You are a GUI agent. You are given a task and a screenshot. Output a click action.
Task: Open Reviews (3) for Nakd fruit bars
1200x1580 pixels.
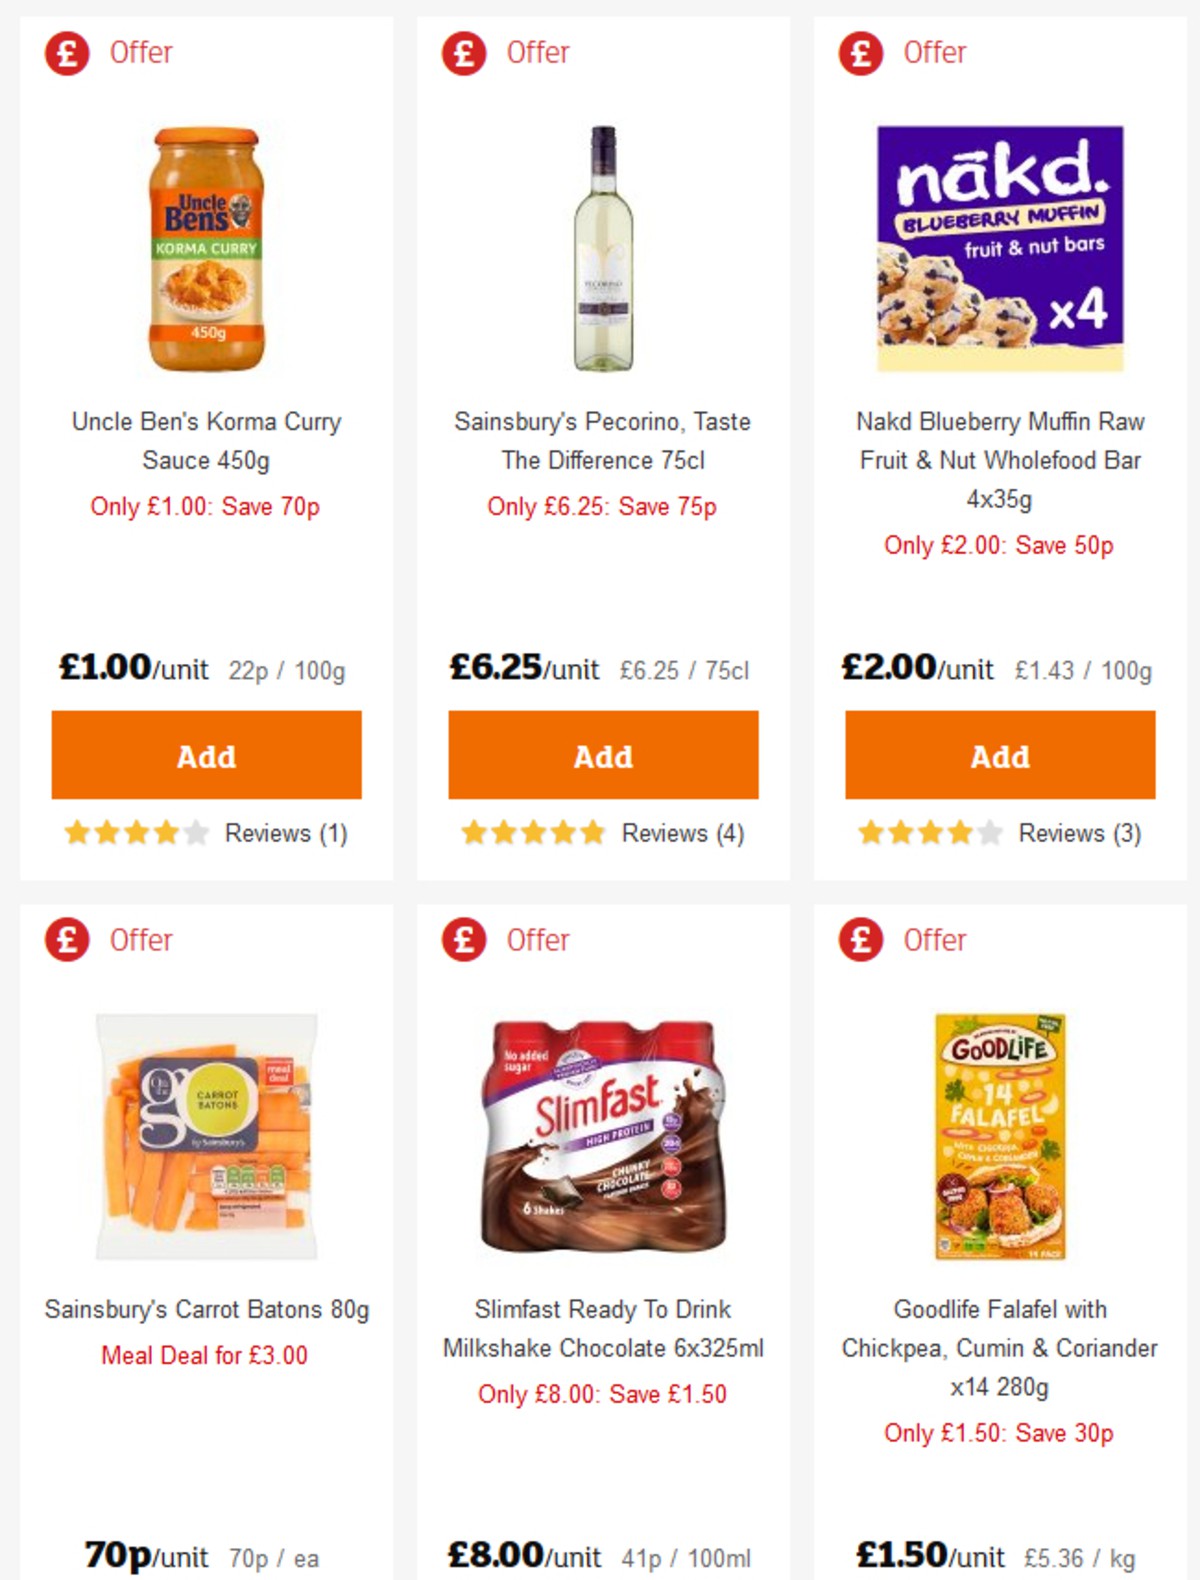click(1078, 833)
